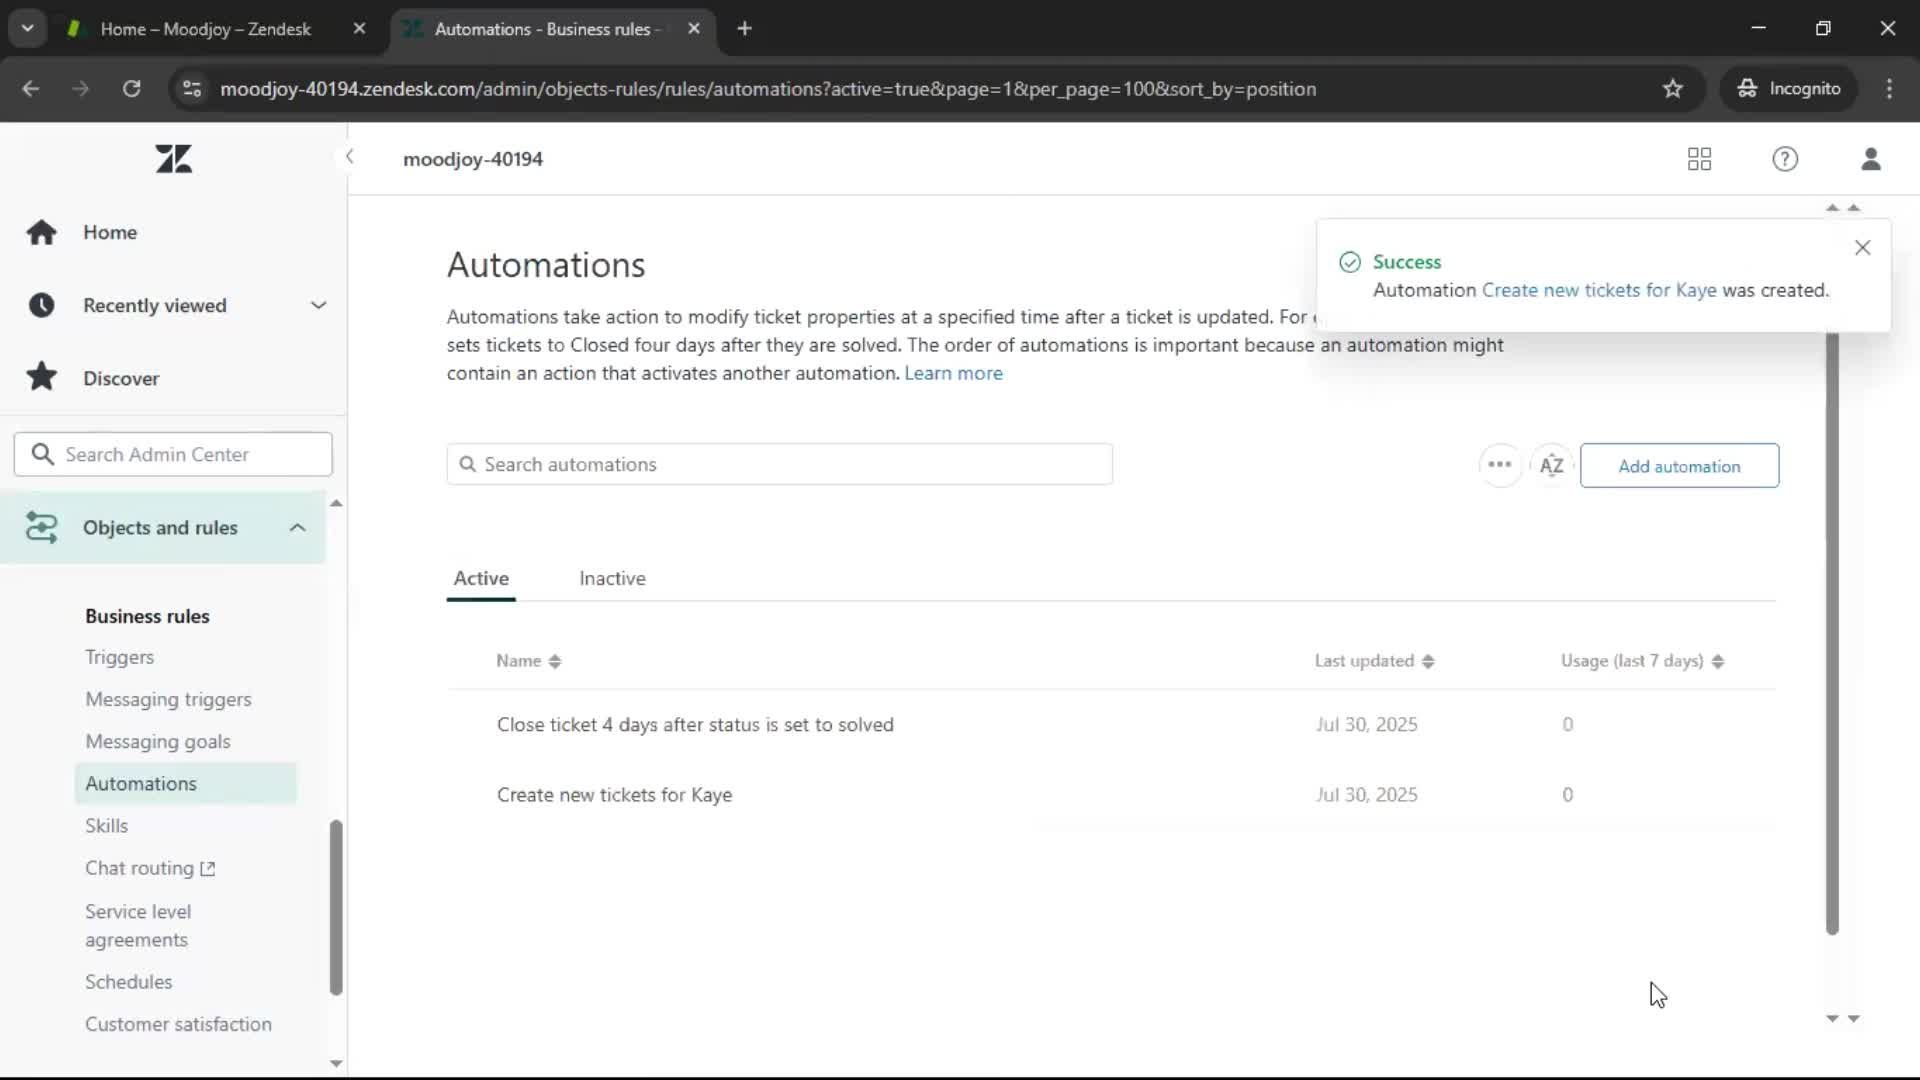
Task: Open Messaging goals
Action: pyautogui.click(x=158, y=741)
